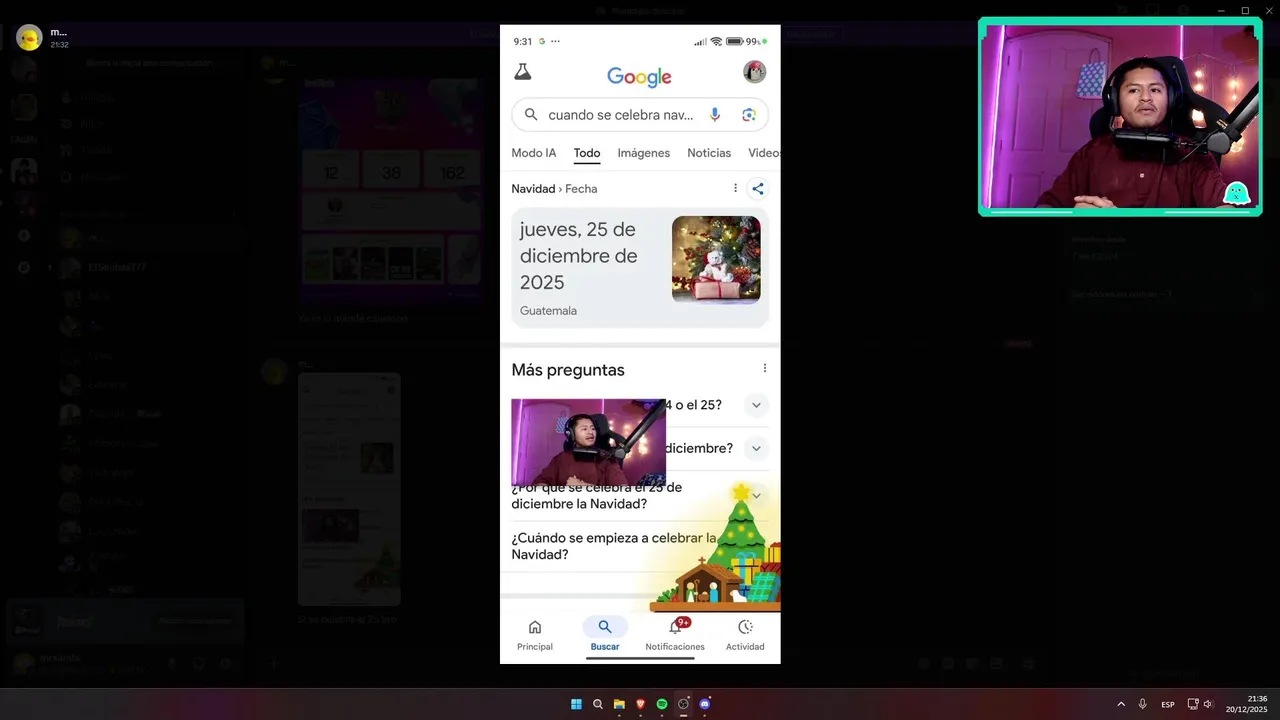Viewport: 1280px width, 720px height.
Task: Open Discord from the taskbar
Action: coord(705,704)
